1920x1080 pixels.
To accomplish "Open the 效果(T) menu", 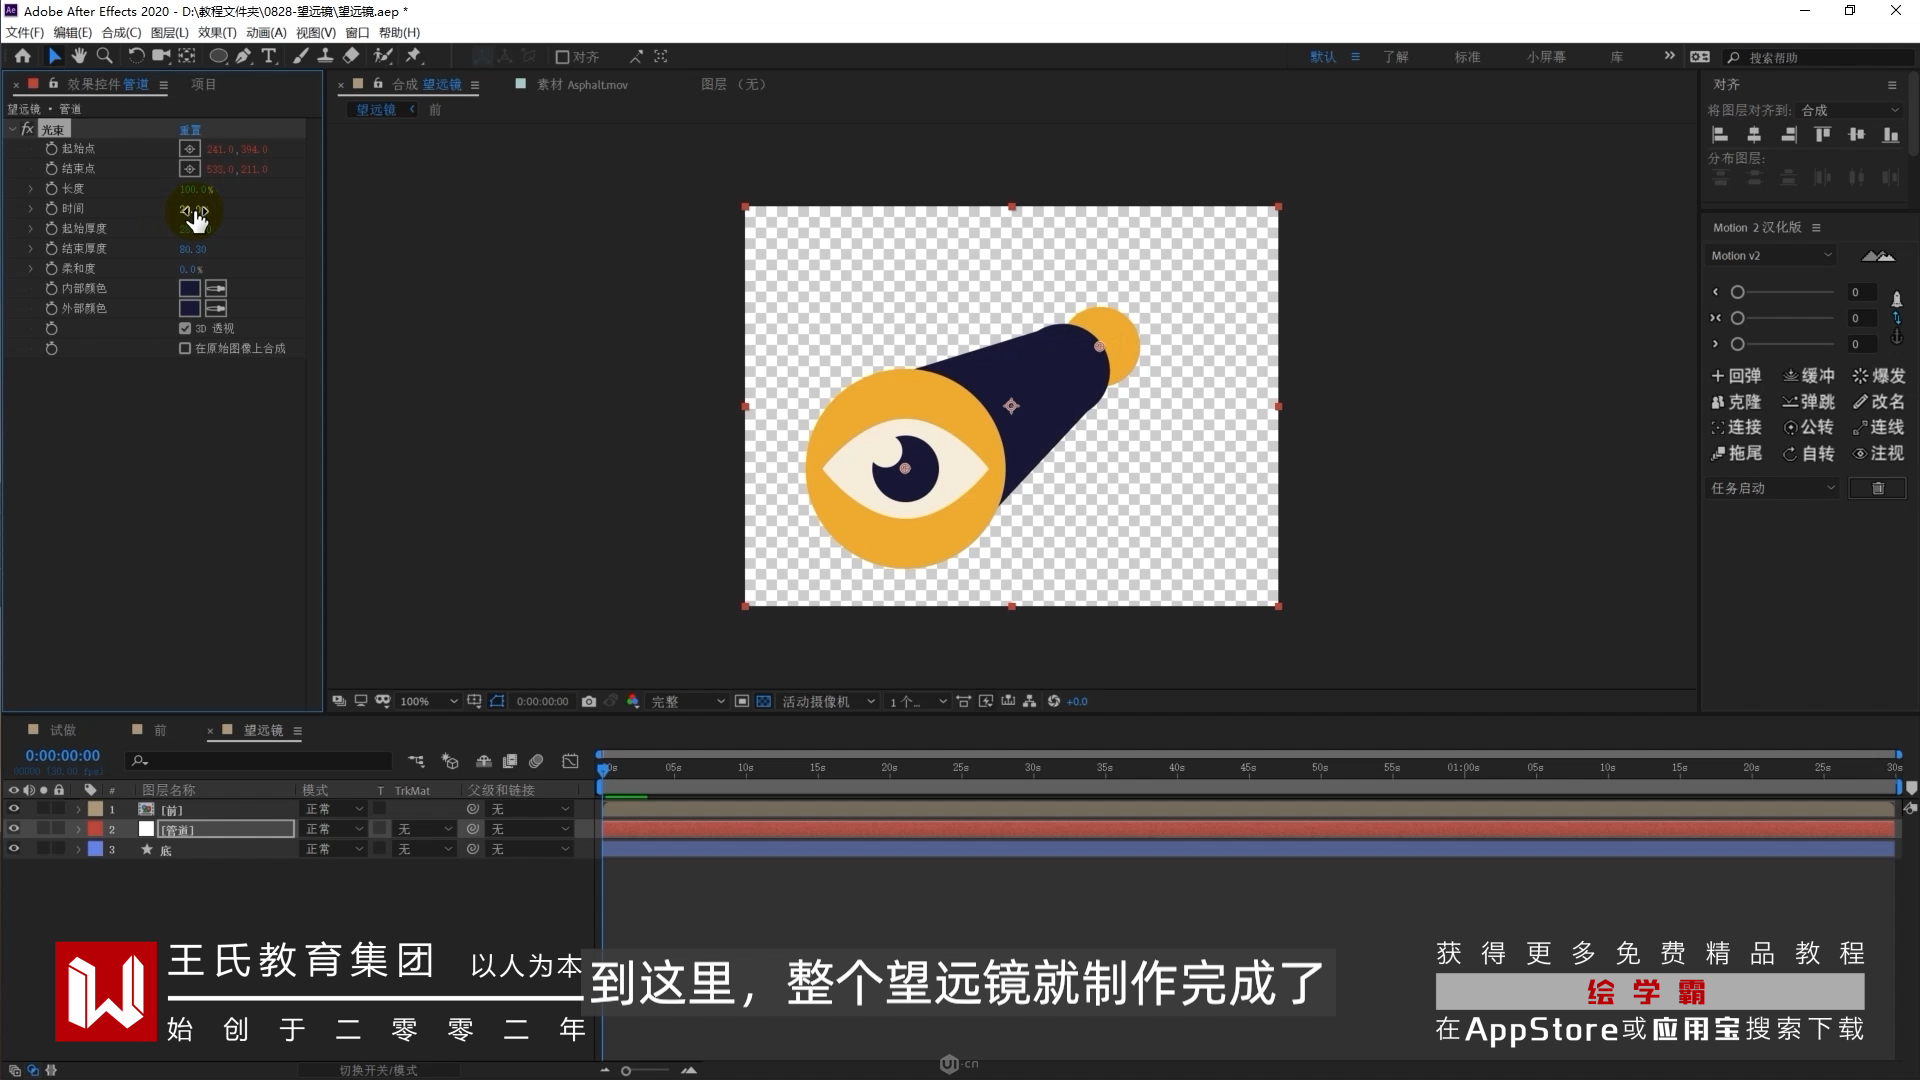I will tap(216, 32).
